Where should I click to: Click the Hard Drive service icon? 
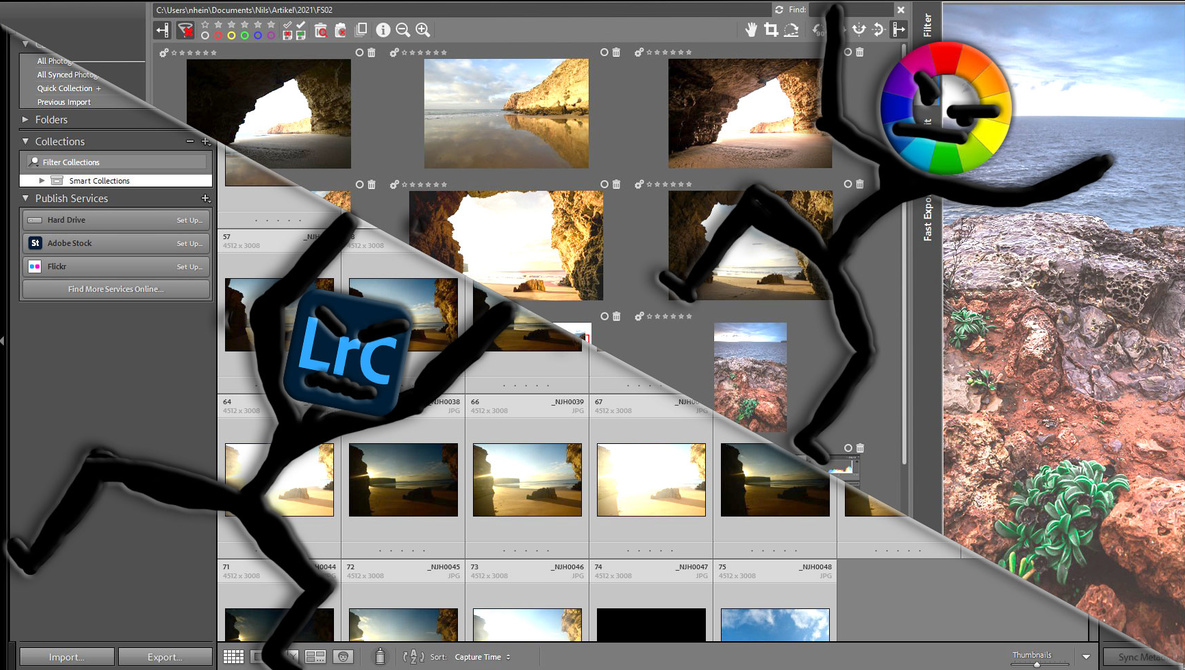click(35, 221)
